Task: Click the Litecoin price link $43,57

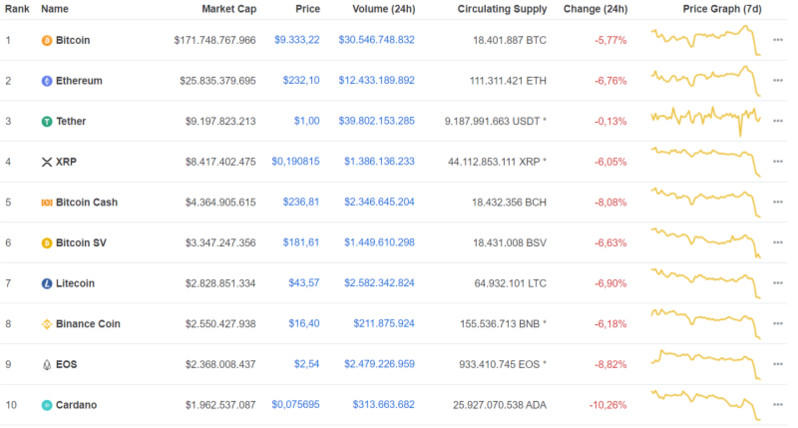Action: click(304, 283)
